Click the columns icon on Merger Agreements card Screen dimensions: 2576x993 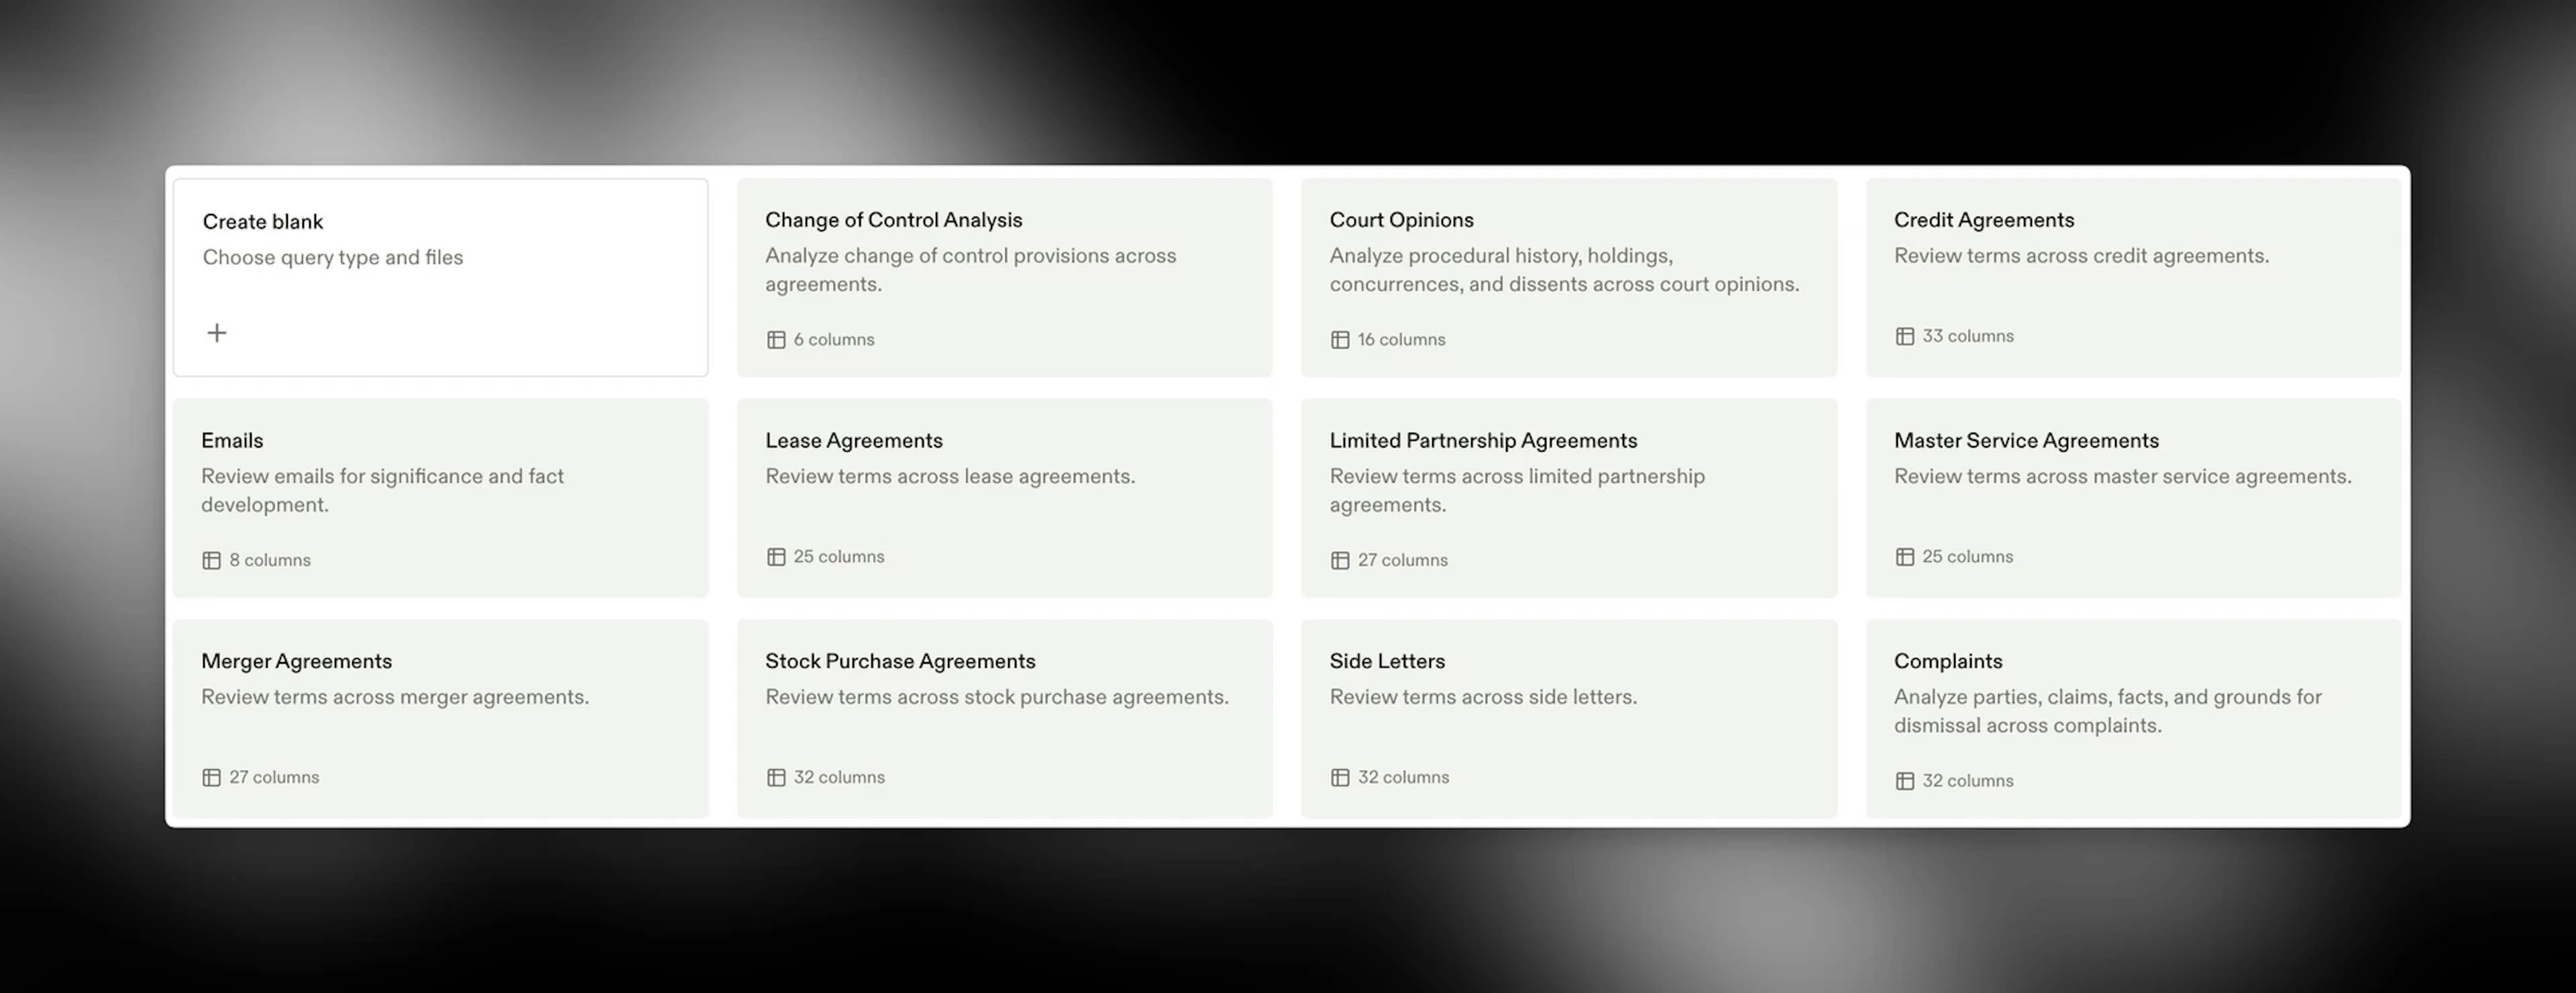click(212, 777)
